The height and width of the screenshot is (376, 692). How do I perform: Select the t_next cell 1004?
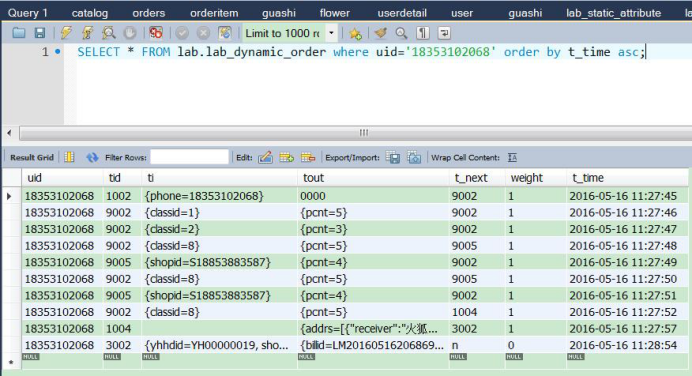[x=478, y=312]
